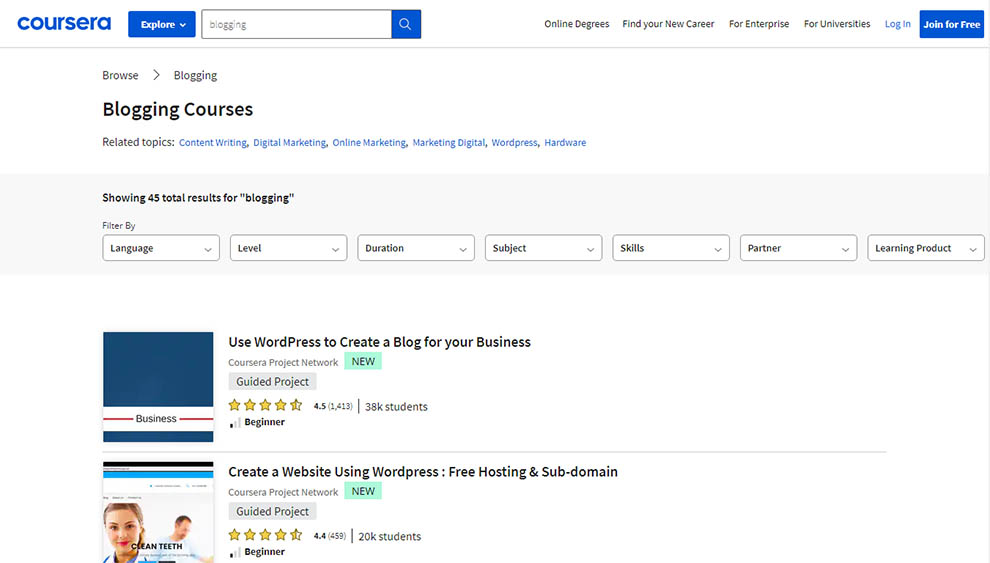Open the Content Writing related topic
Viewport: 990px width, 563px height.
click(213, 143)
